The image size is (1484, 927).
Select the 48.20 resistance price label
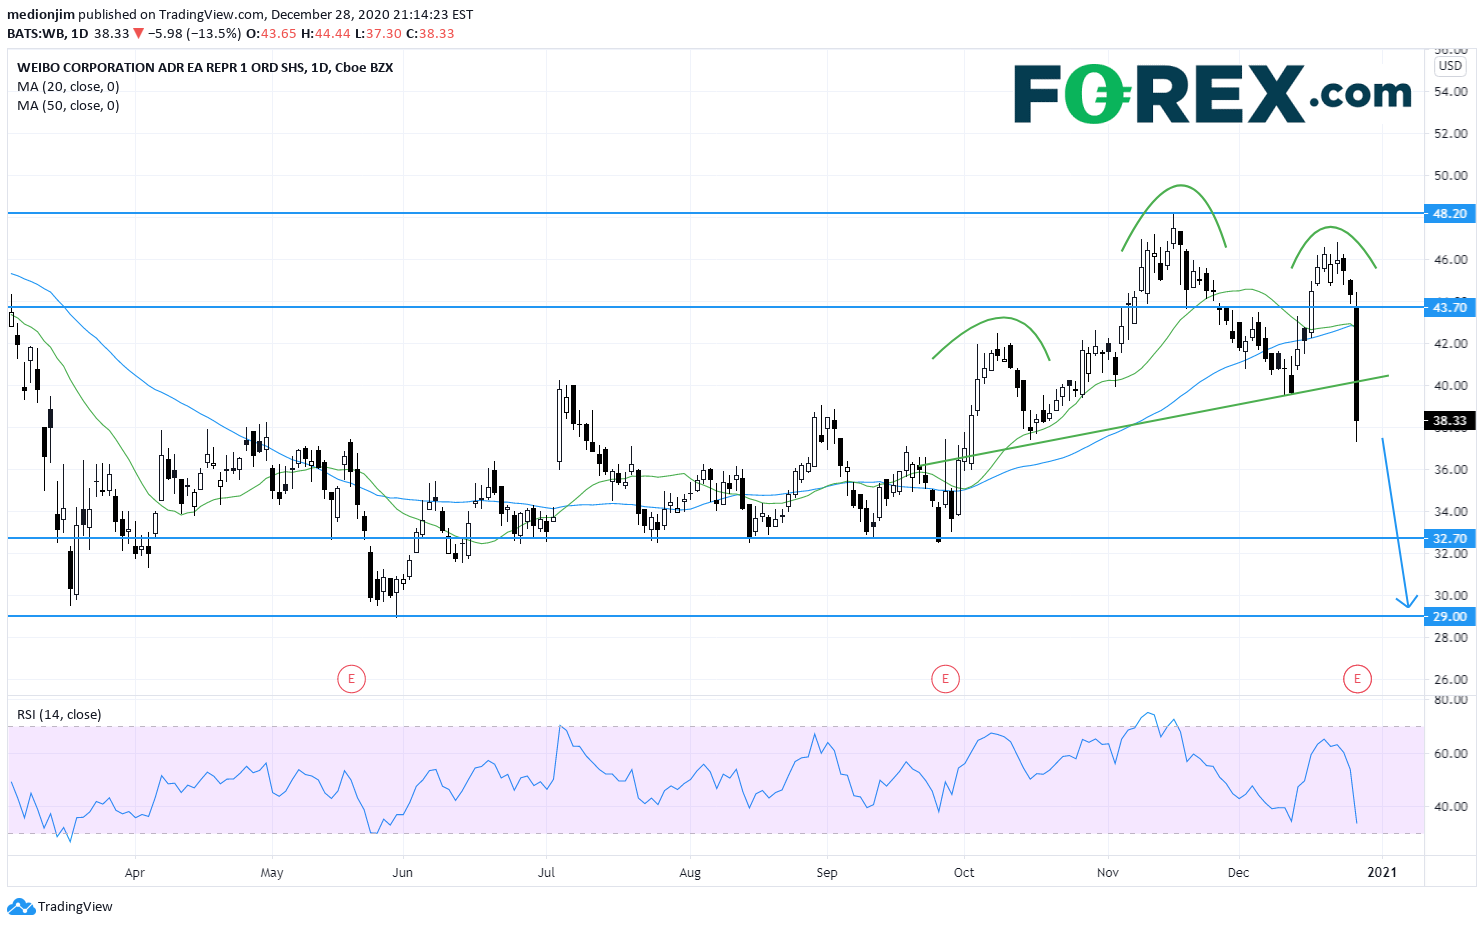click(1449, 214)
